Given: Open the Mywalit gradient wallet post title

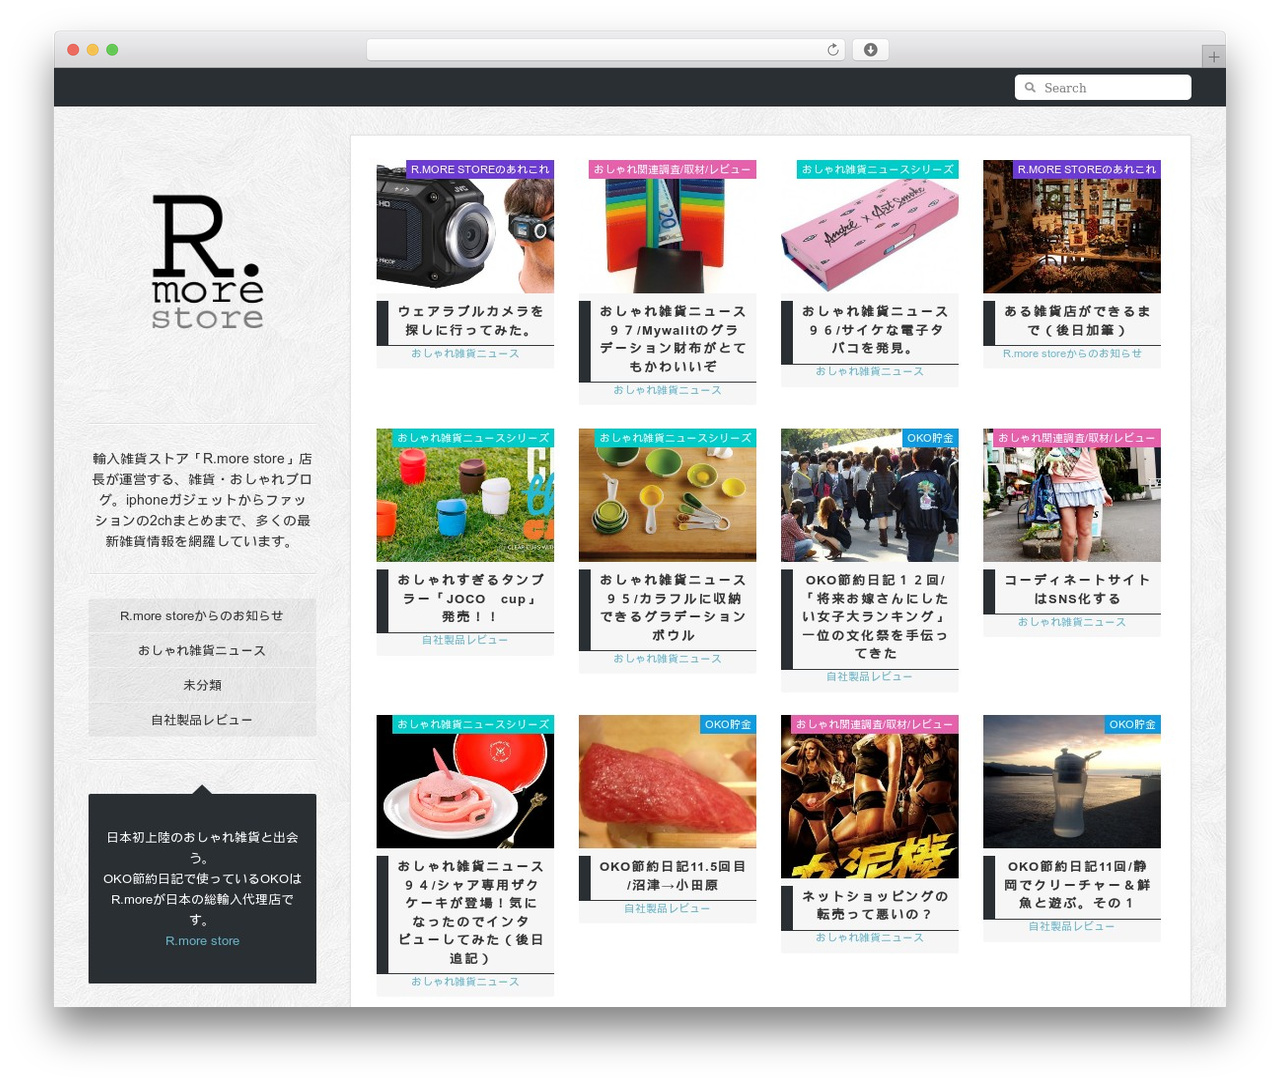Looking at the screenshot, I should point(673,339).
